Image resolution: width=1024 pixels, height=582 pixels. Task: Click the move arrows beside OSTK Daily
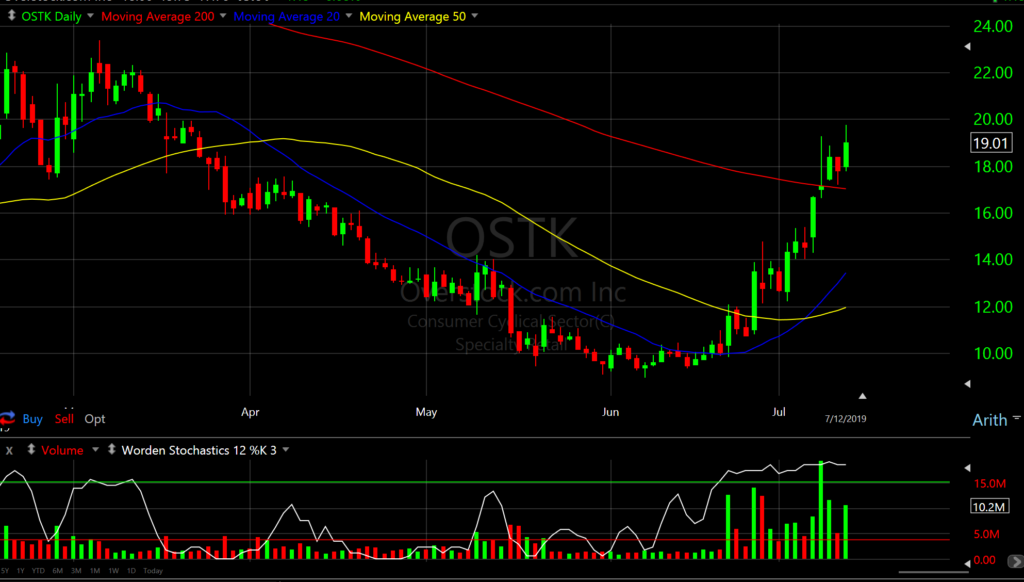pyautogui.click(x=11, y=16)
